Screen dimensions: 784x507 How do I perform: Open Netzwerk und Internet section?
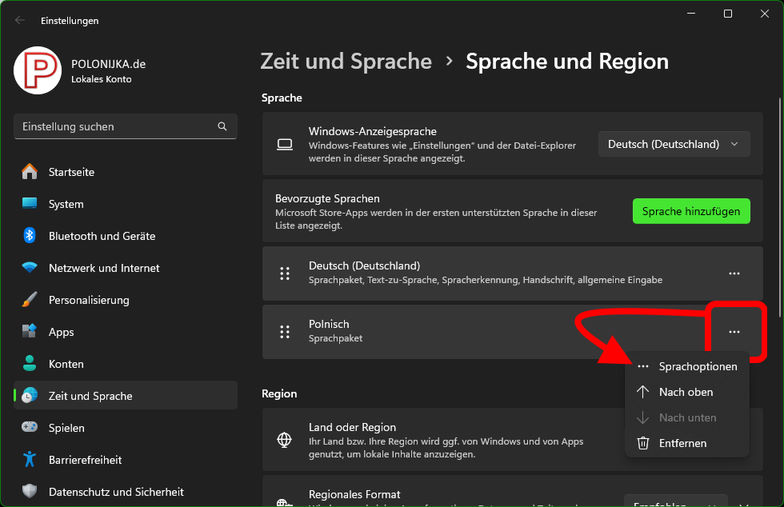[x=104, y=268]
